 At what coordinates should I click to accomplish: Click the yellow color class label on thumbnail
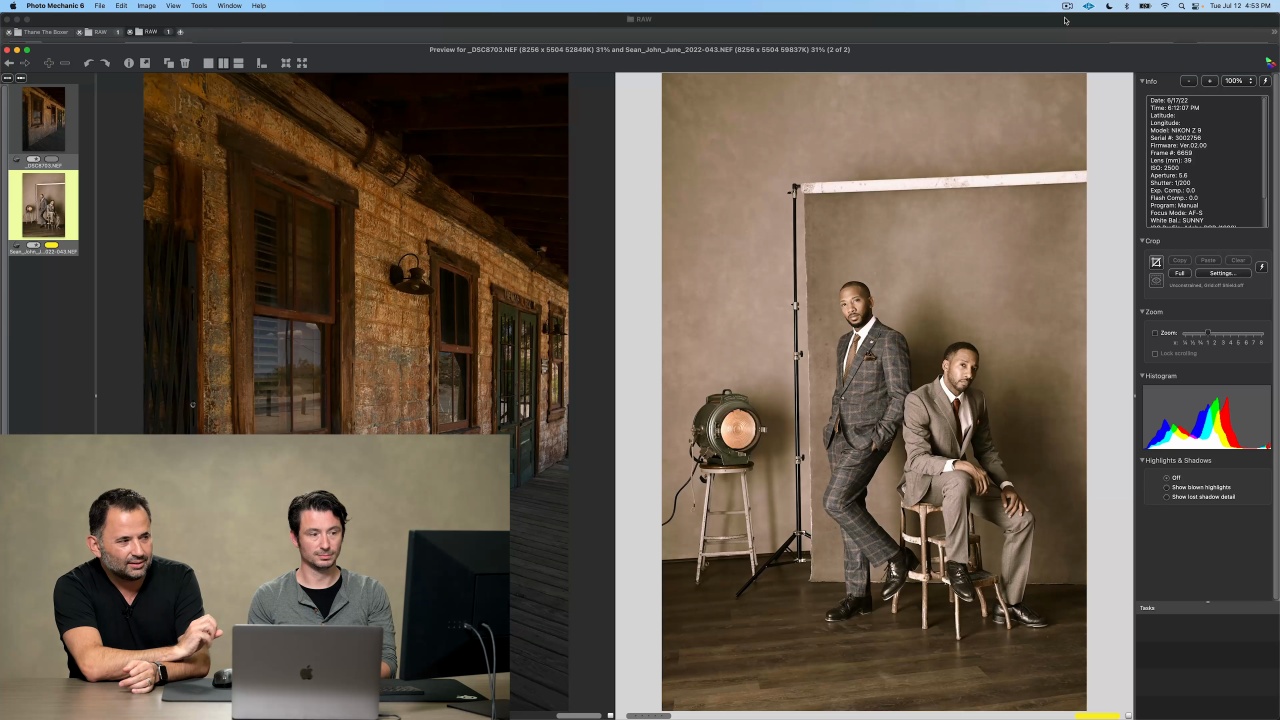coord(52,245)
